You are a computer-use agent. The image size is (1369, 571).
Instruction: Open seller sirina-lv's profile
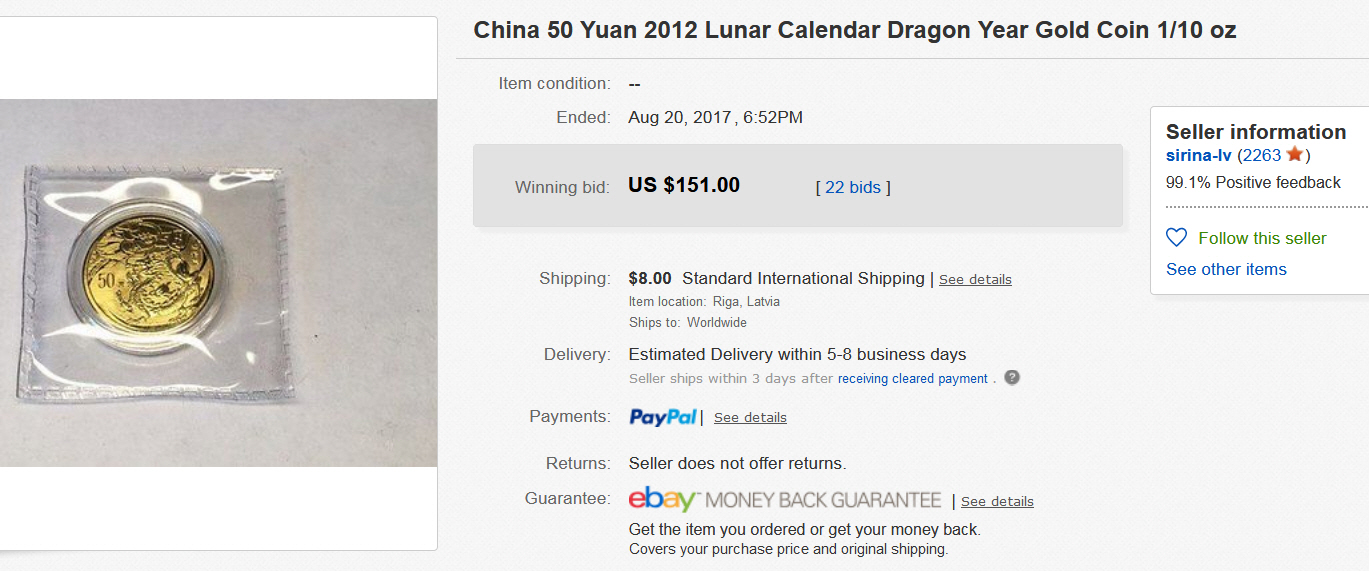[x=1198, y=155]
